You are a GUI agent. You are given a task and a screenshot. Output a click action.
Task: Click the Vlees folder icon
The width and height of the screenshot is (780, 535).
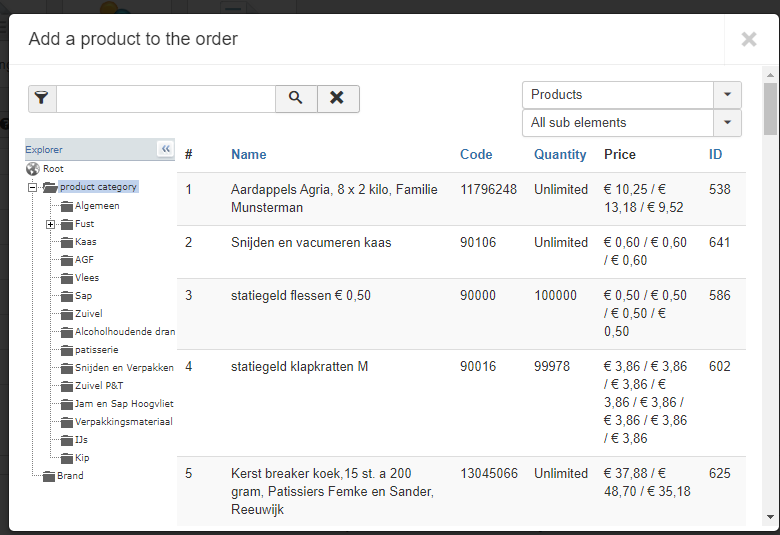point(67,278)
